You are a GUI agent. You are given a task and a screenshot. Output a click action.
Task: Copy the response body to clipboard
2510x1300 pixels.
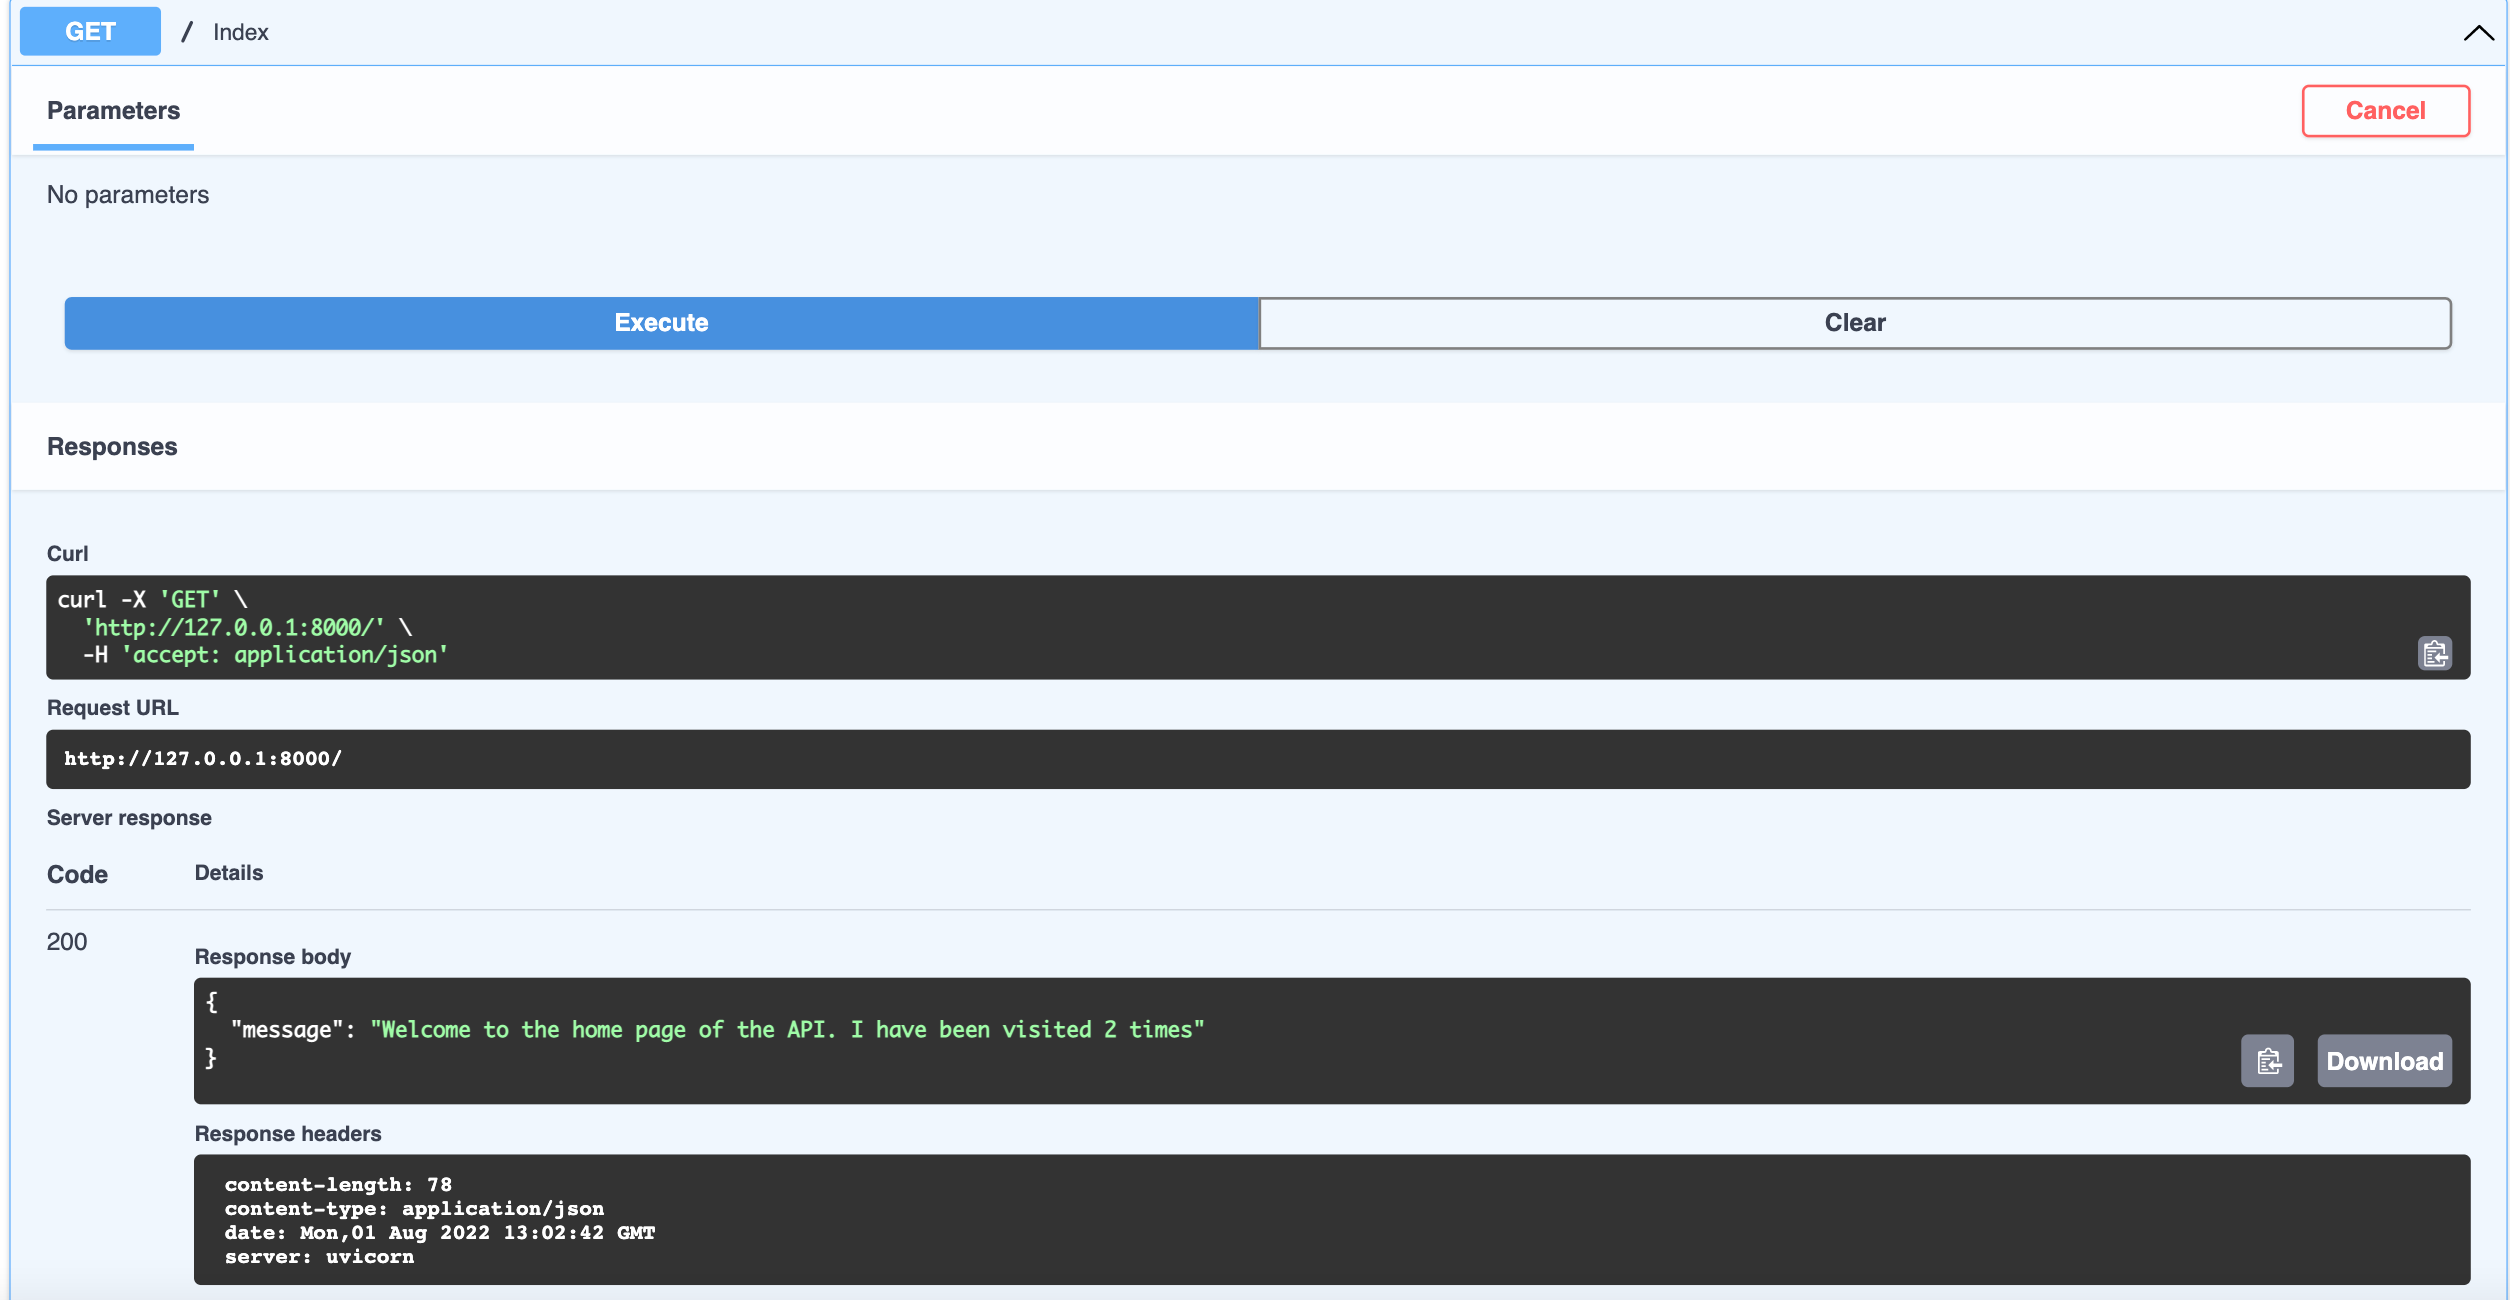pos(2267,1061)
